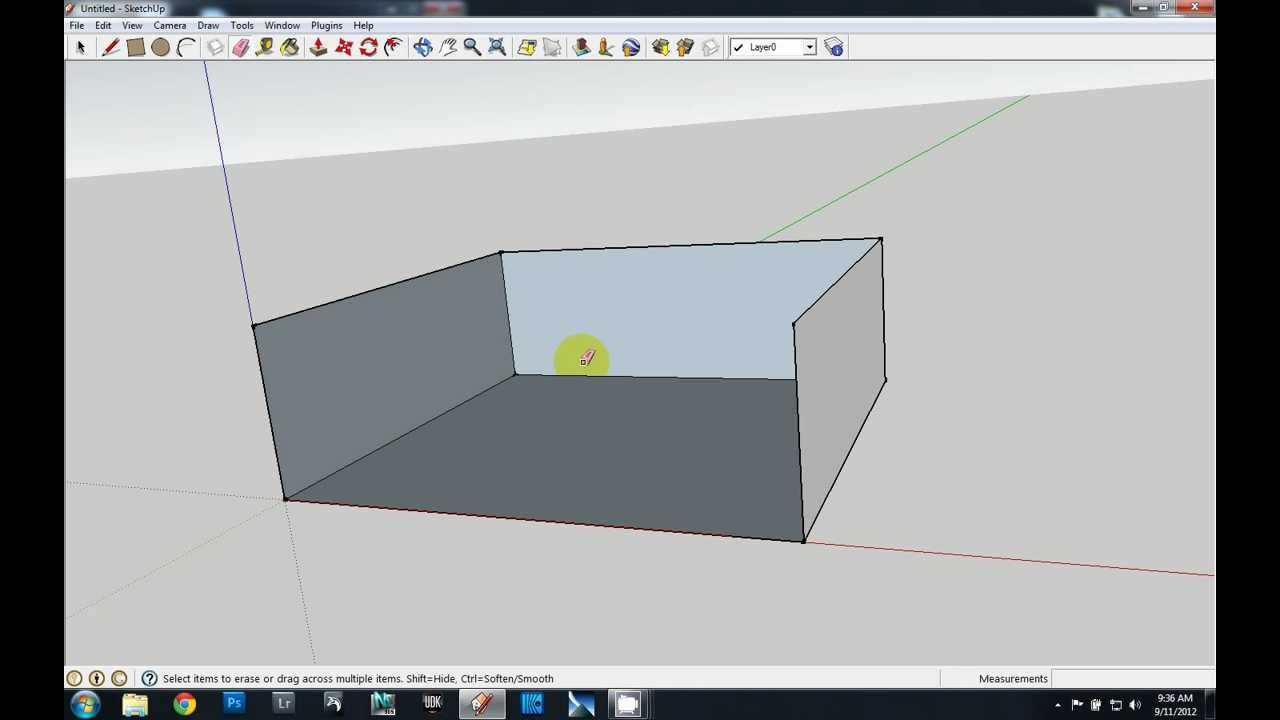Open the Window menu
1280x720 pixels.
[x=282, y=25]
